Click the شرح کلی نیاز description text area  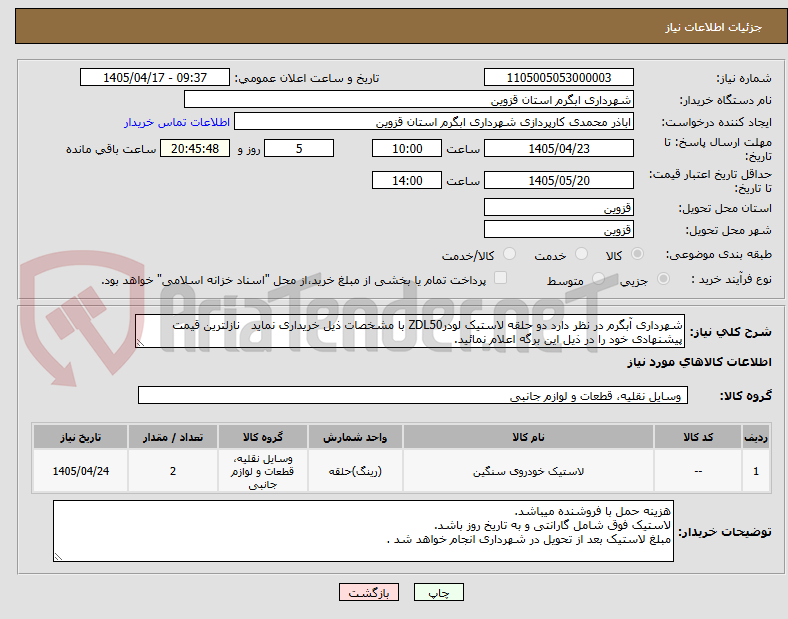(x=410, y=331)
